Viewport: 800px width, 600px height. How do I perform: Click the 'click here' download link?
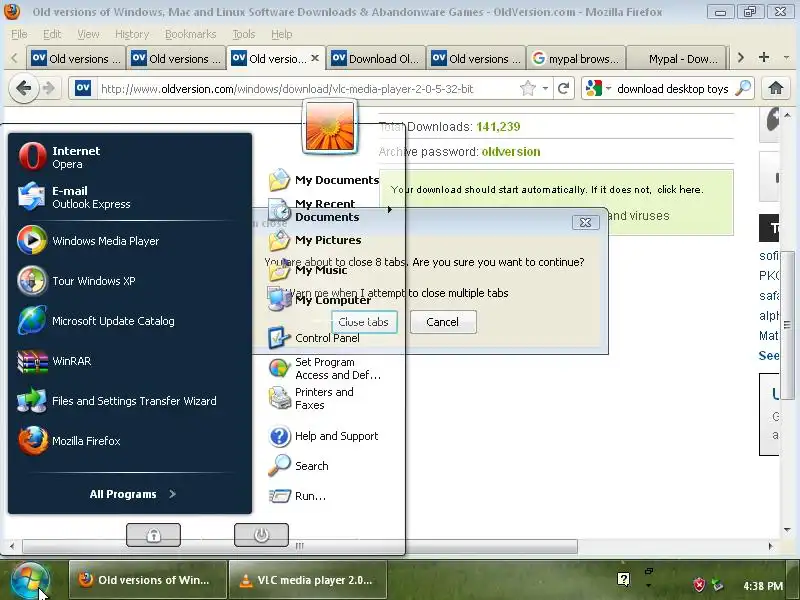(x=679, y=190)
